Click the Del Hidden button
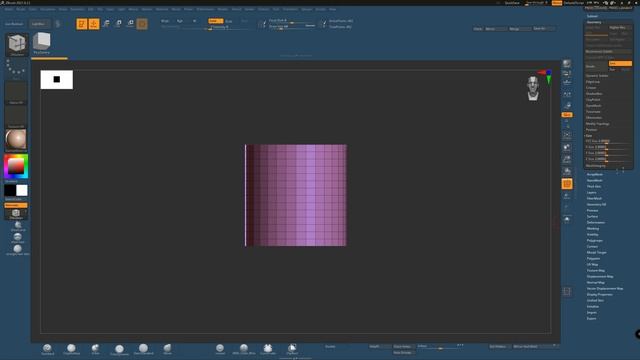 [498, 347]
